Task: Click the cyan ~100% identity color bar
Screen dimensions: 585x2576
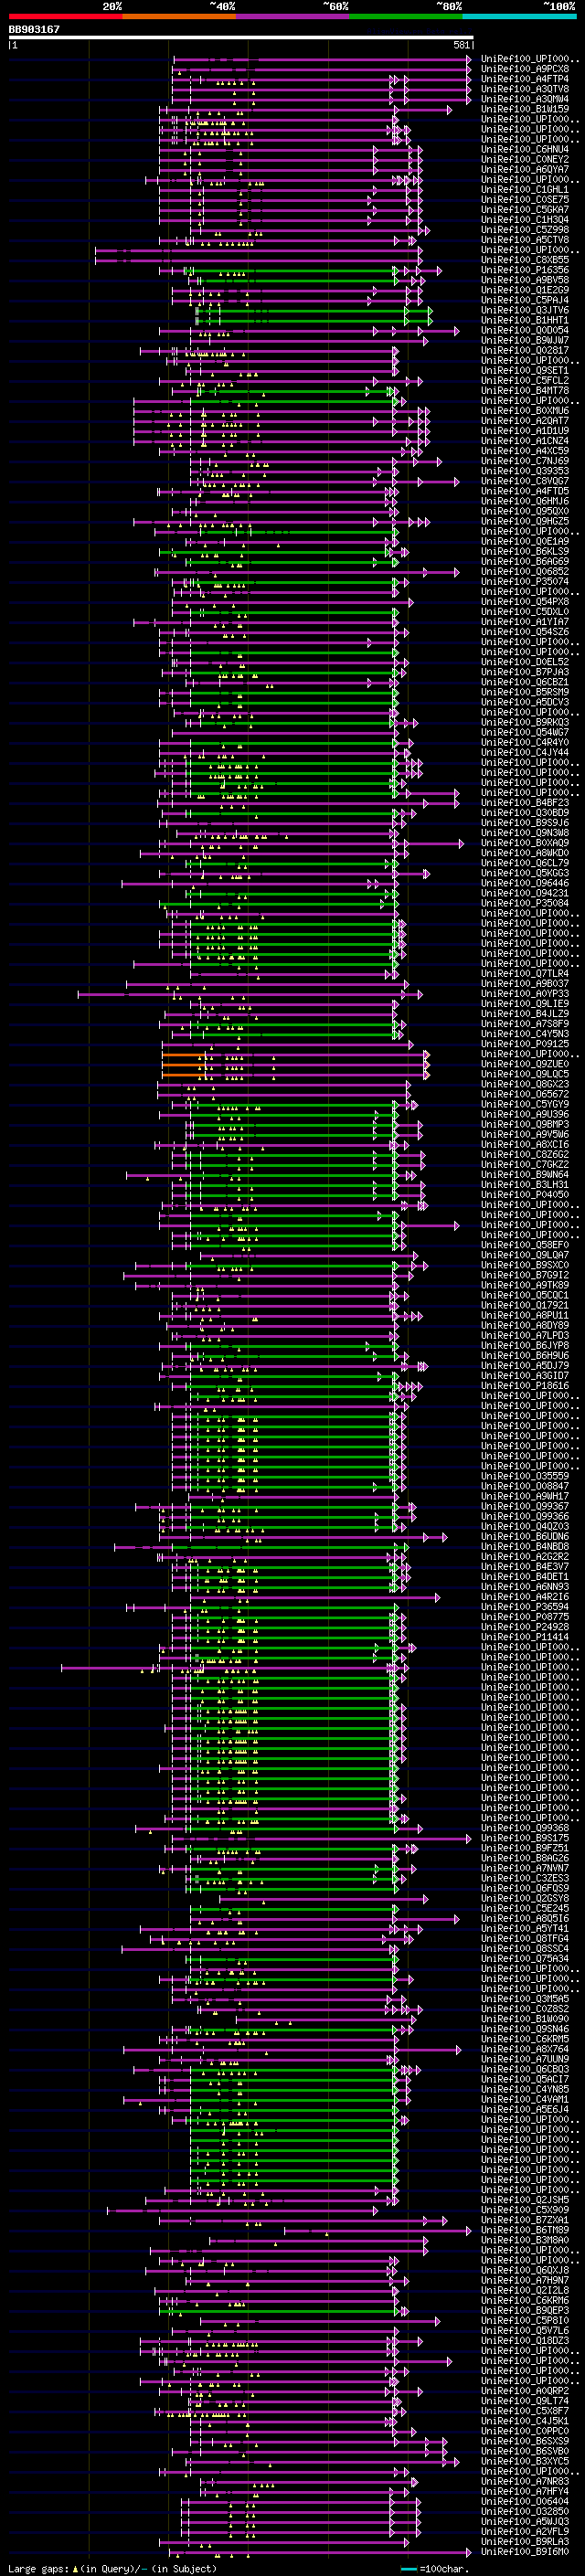Action: click(520, 16)
